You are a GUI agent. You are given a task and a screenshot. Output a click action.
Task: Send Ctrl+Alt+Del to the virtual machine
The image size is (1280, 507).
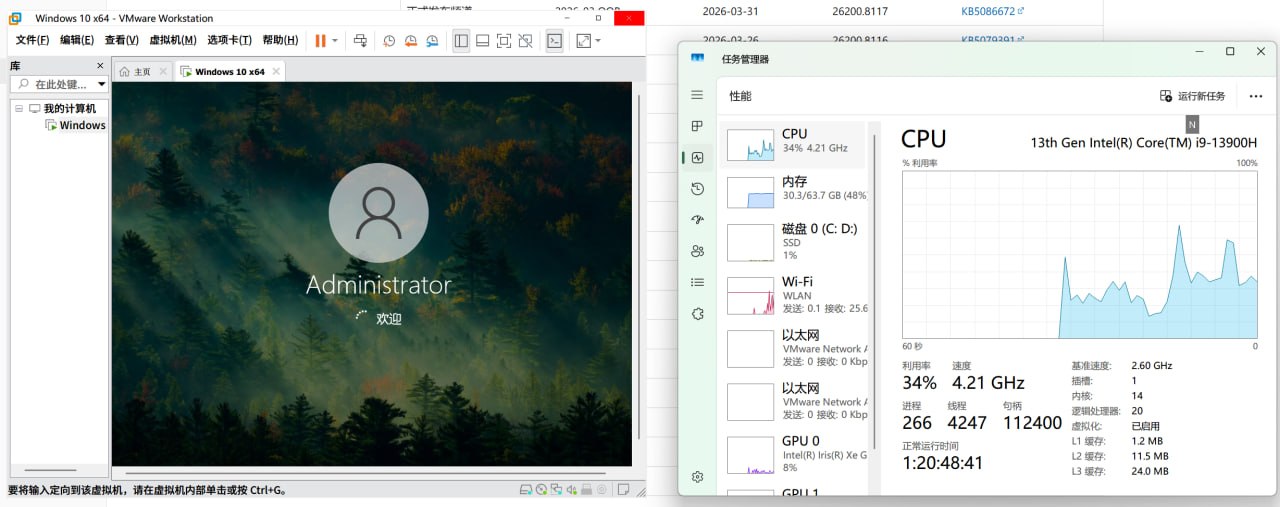point(360,41)
